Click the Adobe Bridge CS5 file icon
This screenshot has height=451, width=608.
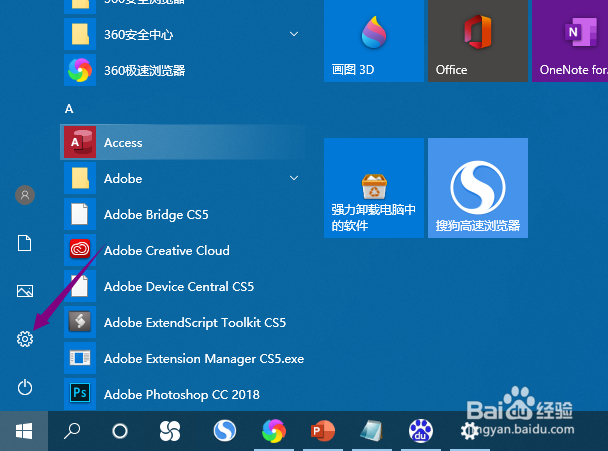coord(80,214)
